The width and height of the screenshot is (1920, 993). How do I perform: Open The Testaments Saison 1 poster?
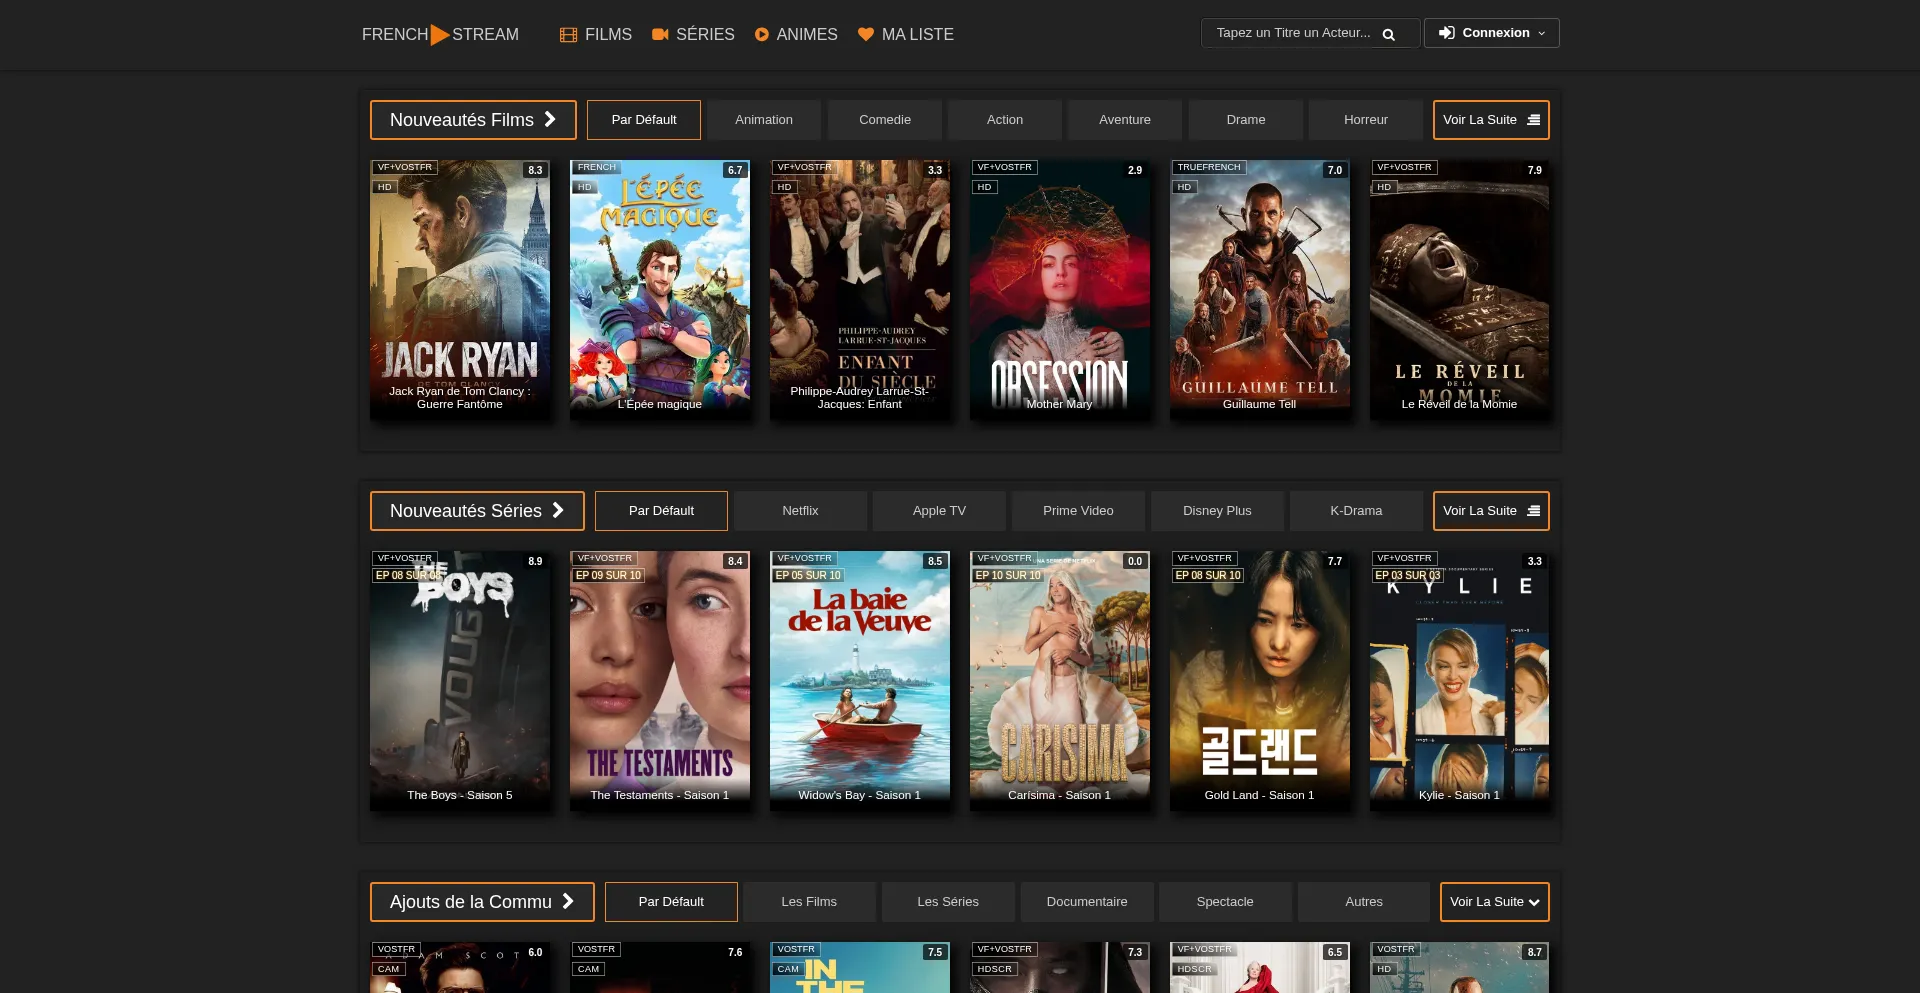(x=660, y=681)
